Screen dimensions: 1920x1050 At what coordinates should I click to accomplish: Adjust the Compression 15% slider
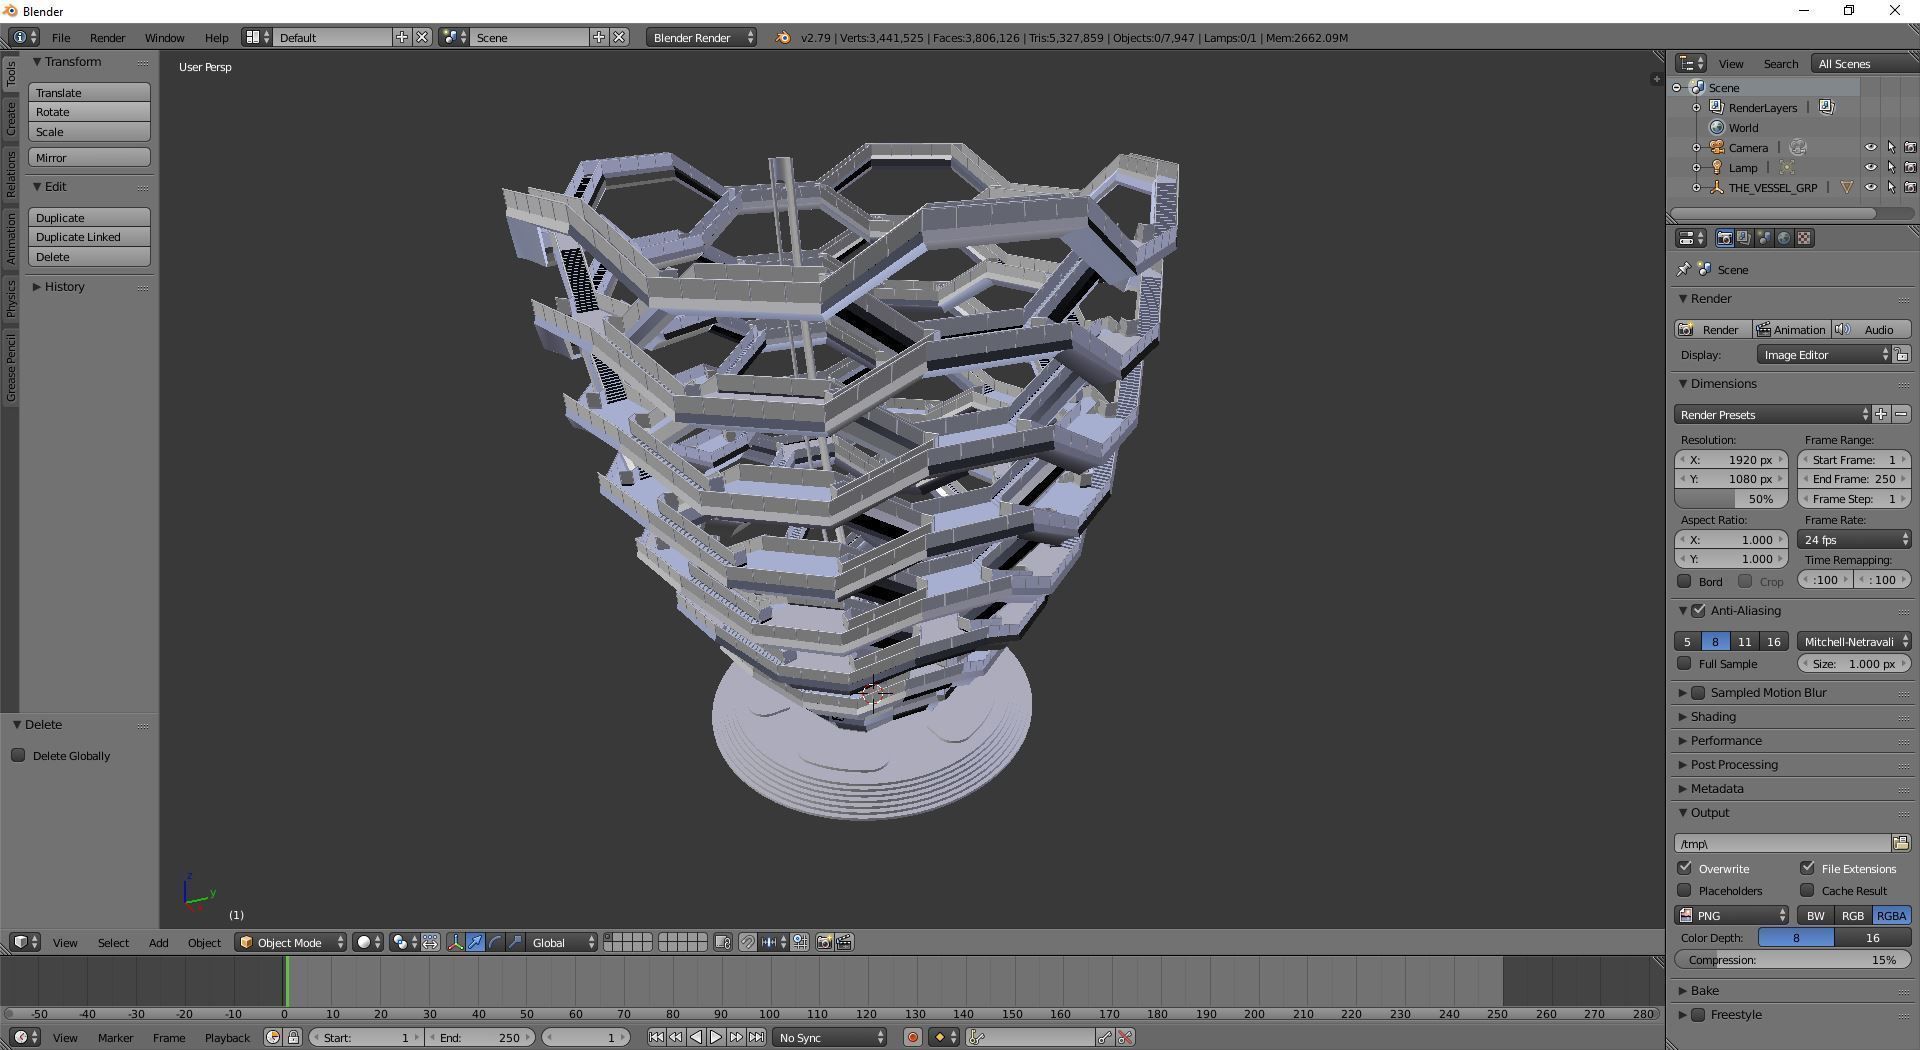(1792, 959)
